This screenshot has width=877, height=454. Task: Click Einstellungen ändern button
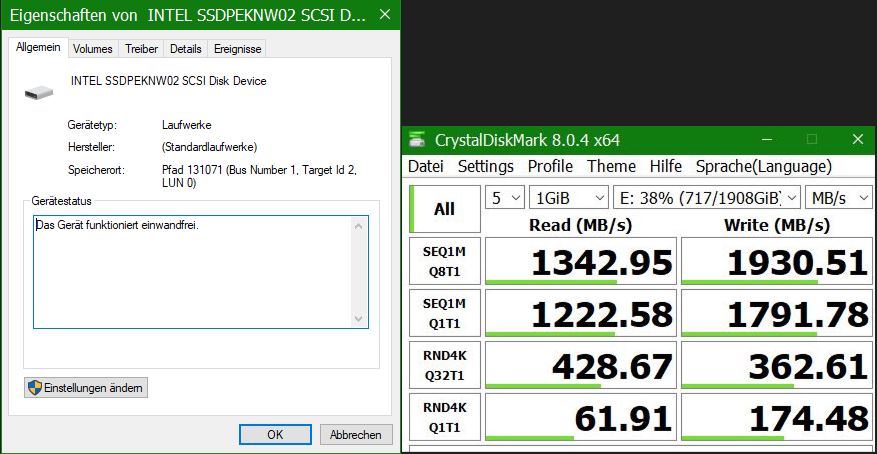(86, 387)
